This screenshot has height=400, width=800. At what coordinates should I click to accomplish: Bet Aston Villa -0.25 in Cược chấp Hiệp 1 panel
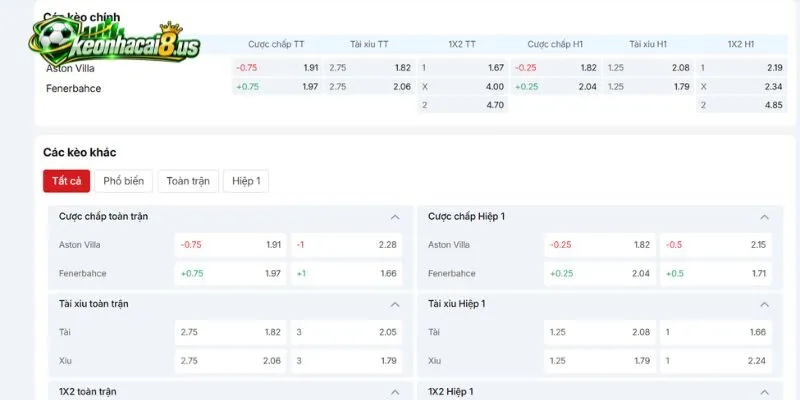click(599, 245)
